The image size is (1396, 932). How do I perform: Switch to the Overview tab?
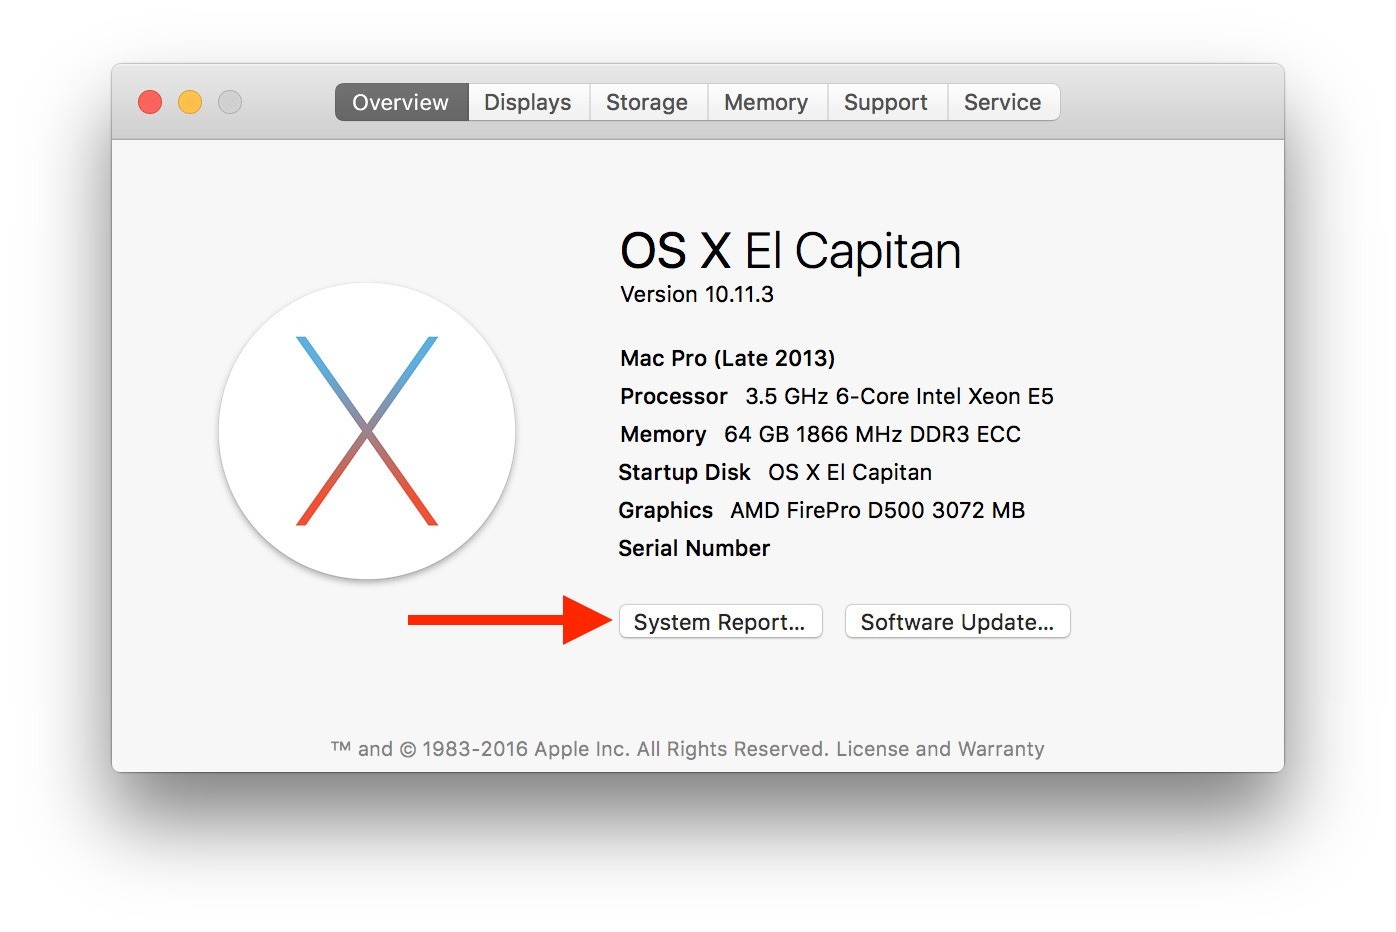click(401, 102)
